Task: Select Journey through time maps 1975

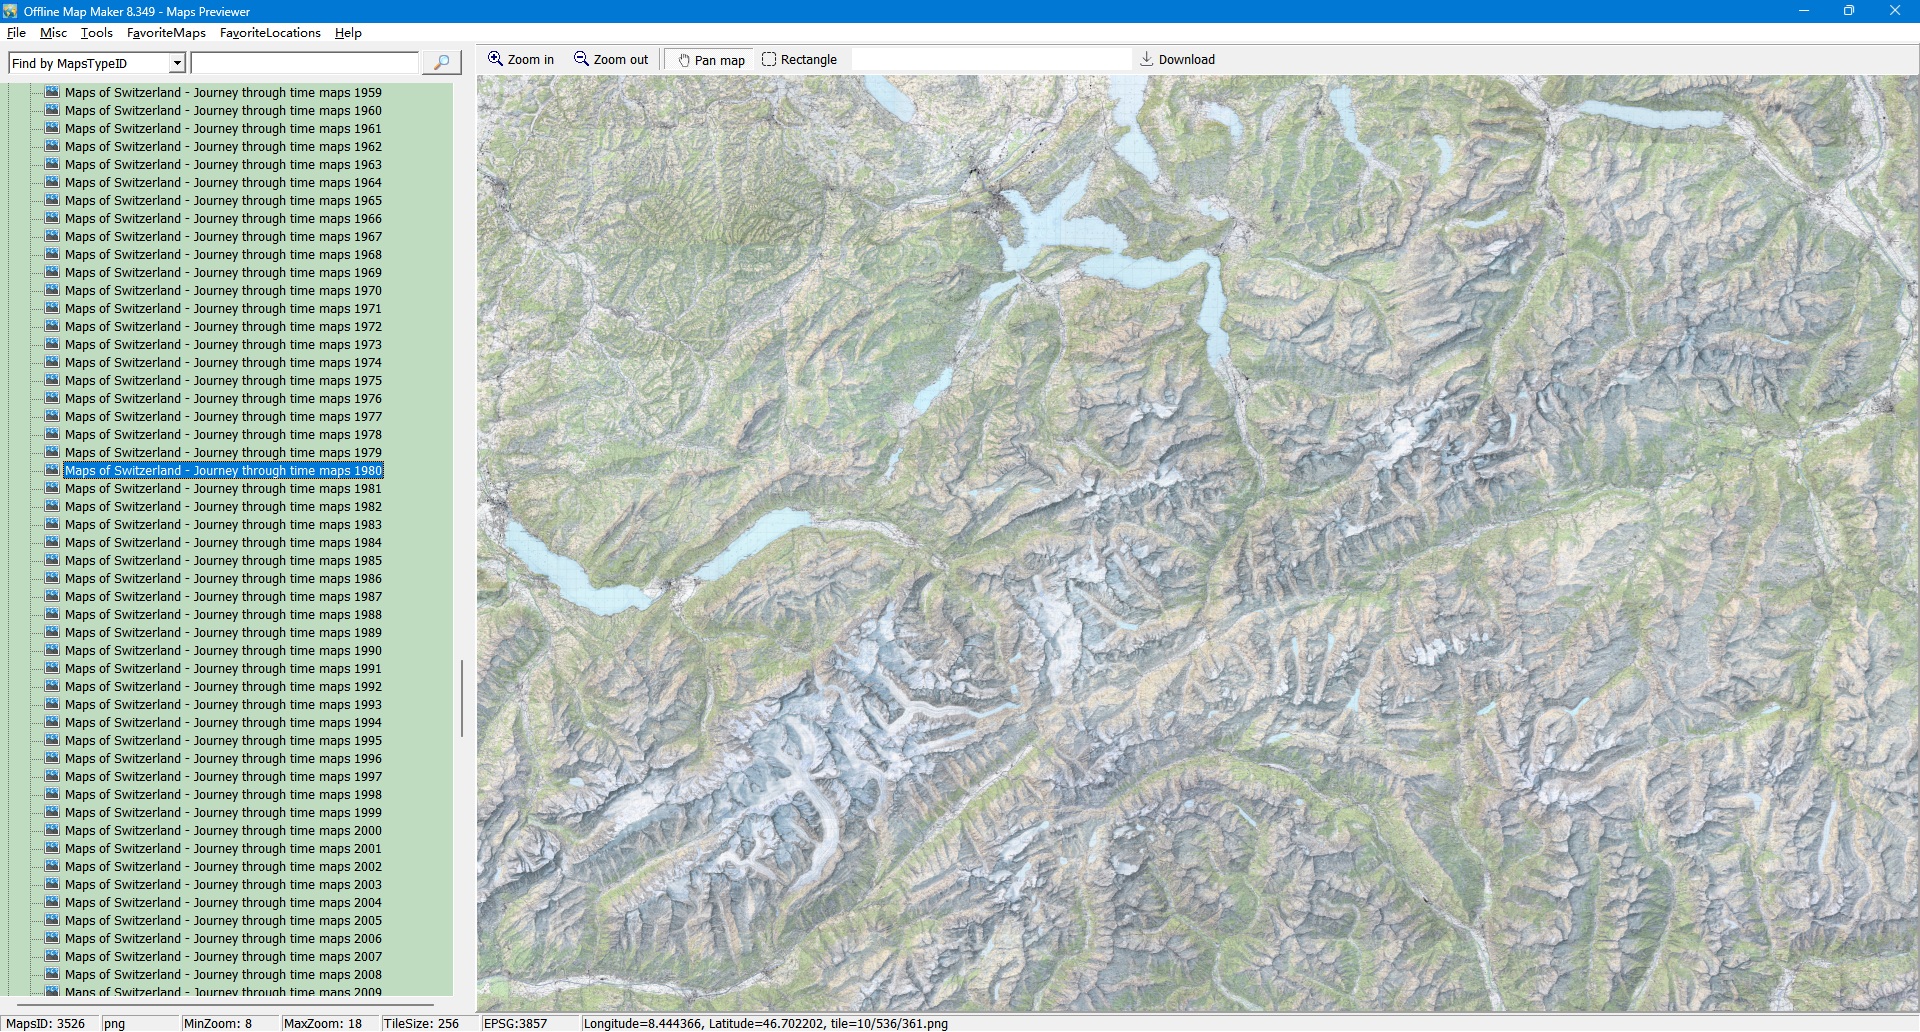Action: [x=223, y=381]
